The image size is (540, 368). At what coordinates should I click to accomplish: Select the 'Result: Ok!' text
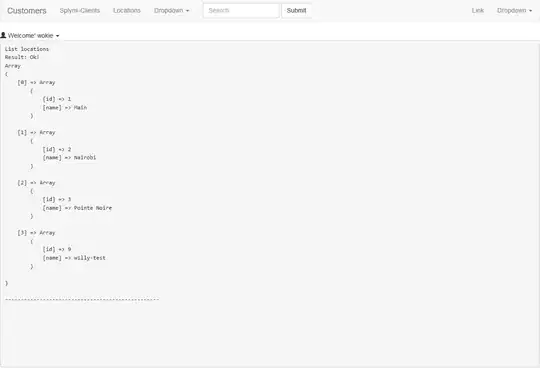pos(22,57)
